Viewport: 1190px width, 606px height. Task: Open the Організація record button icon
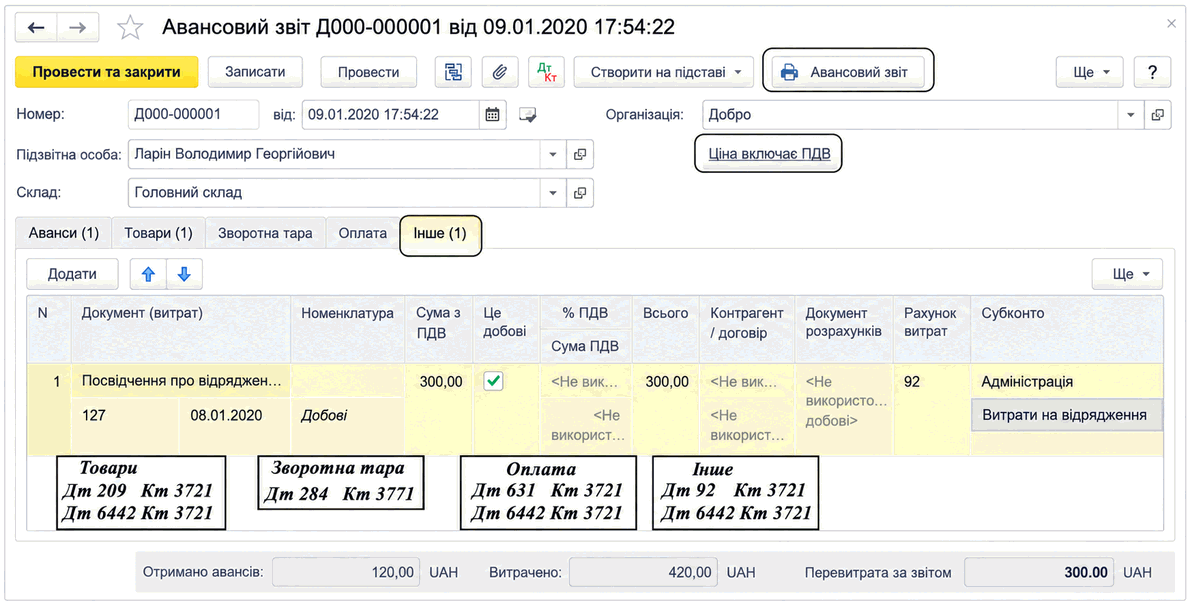tap(1157, 115)
